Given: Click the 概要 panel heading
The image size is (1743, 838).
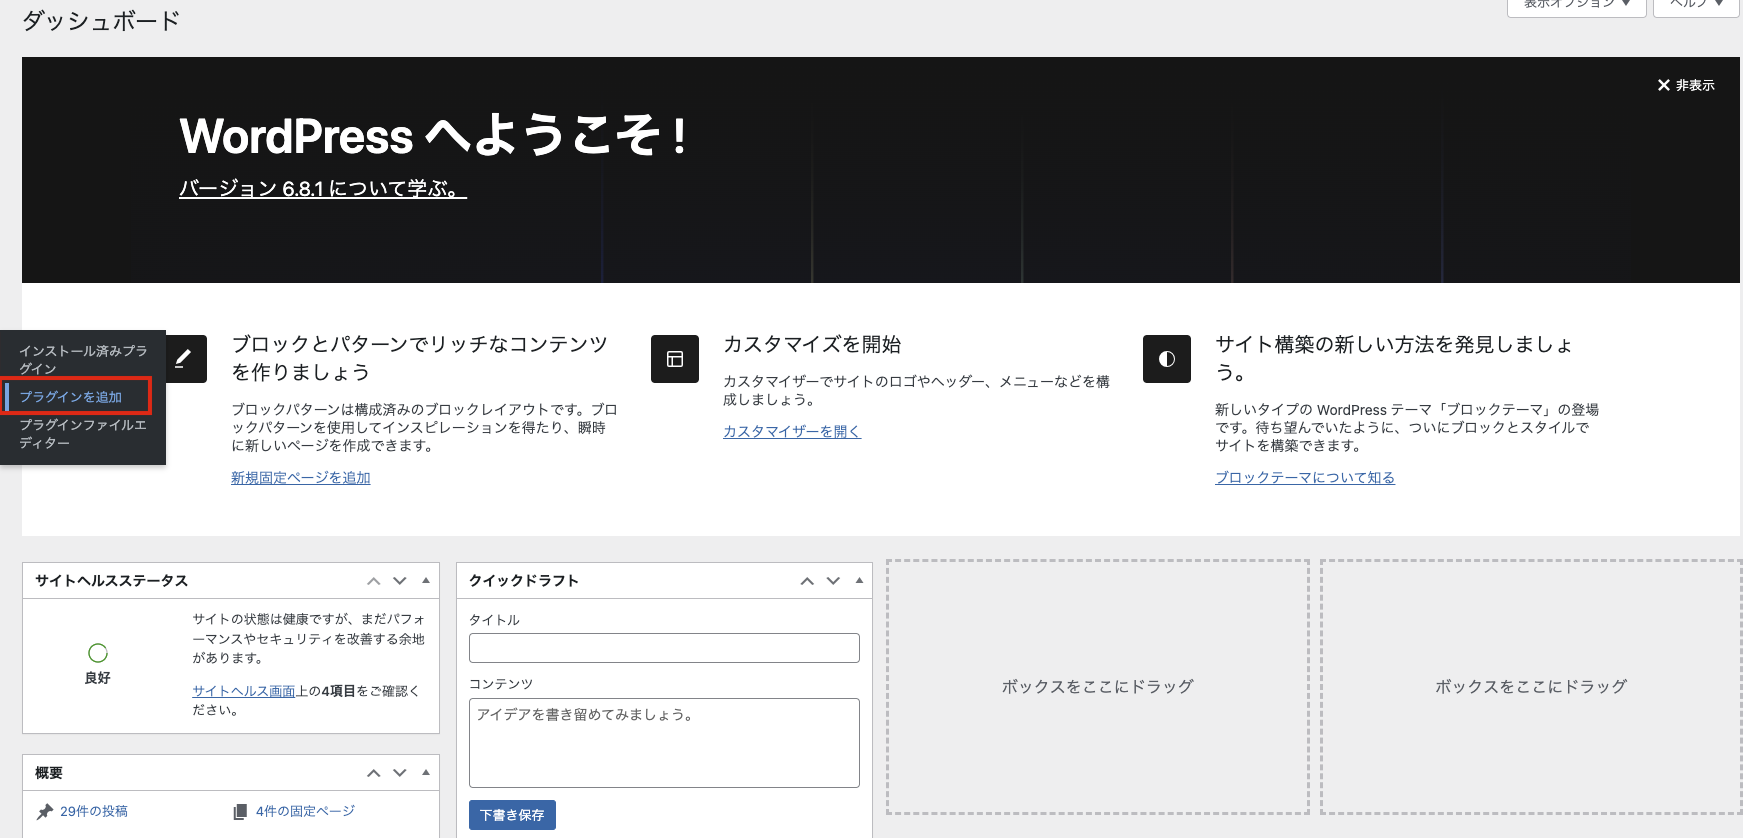Looking at the screenshot, I should (49, 773).
